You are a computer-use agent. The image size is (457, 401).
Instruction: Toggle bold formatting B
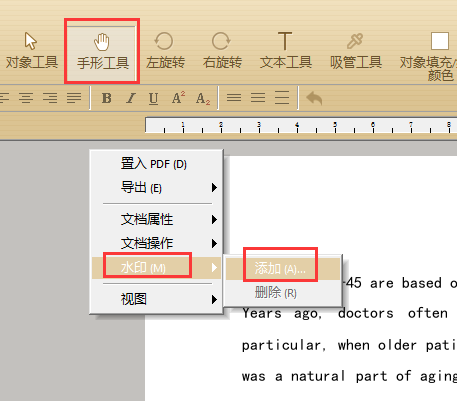pos(107,98)
